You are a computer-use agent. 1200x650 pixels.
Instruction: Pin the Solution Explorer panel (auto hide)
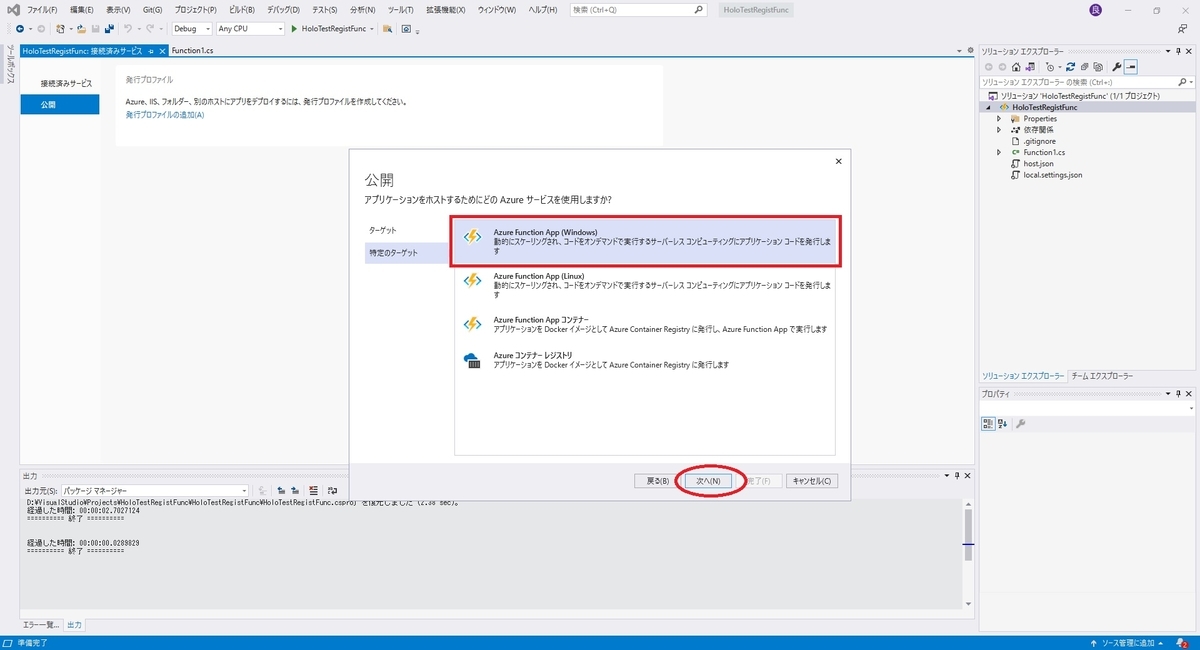click(x=1178, y=51)
